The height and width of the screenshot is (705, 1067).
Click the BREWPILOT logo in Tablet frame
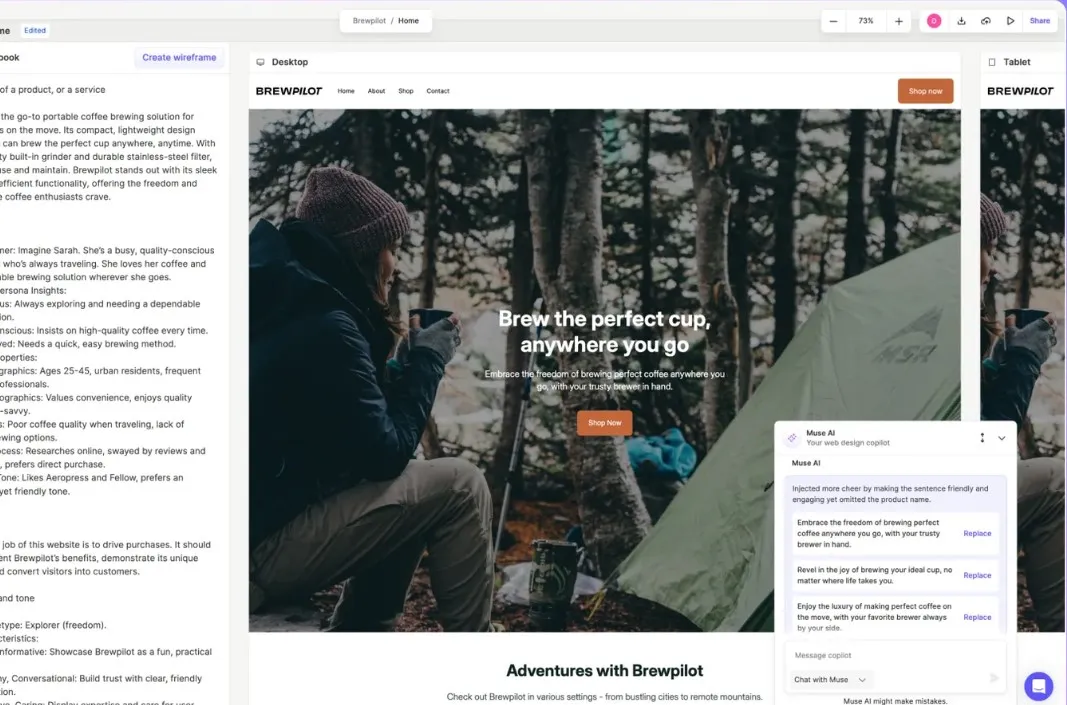click(x=1020, y=91)
